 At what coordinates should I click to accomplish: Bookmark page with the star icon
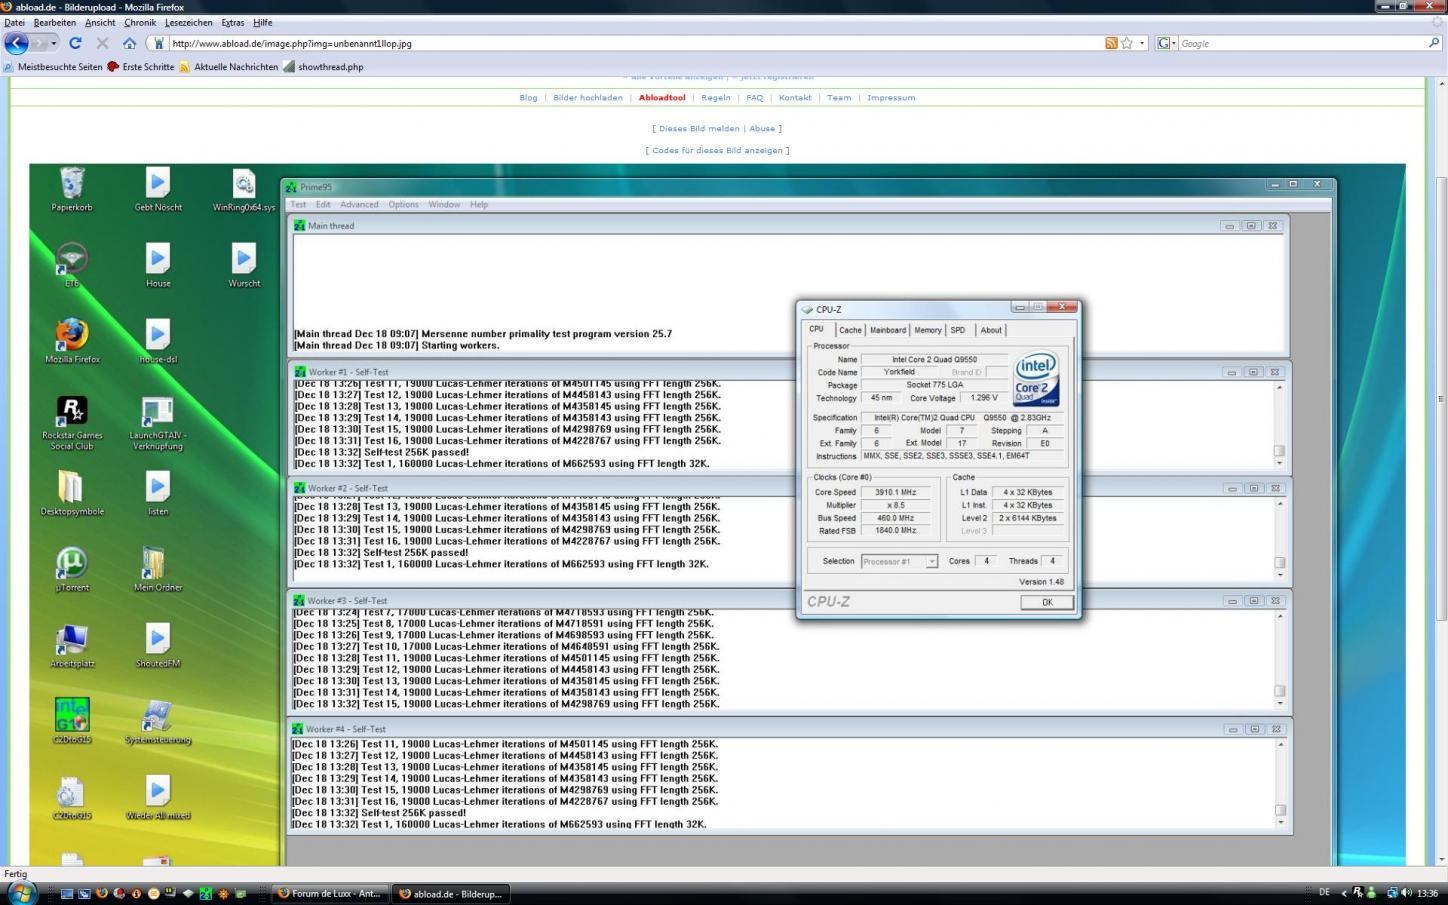coord(1127,43)
